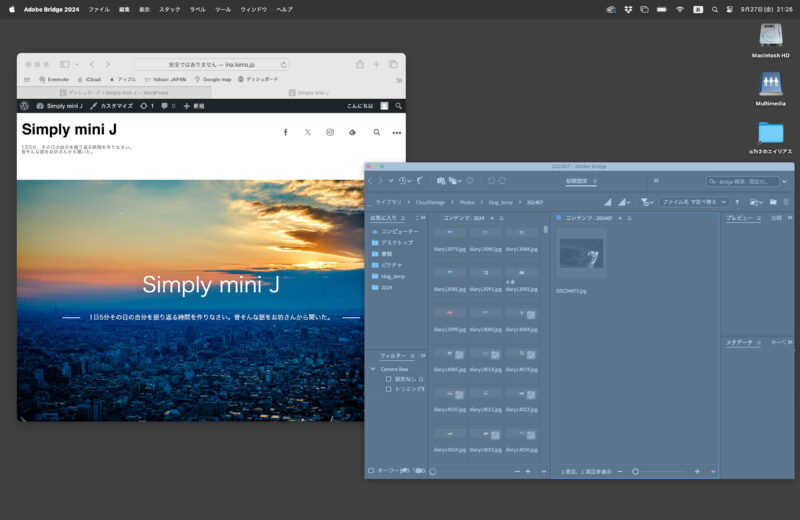Click Facebook icon on Simply mini J site
The height and width of the screenshot is (520, 800).
click(286, 132)
